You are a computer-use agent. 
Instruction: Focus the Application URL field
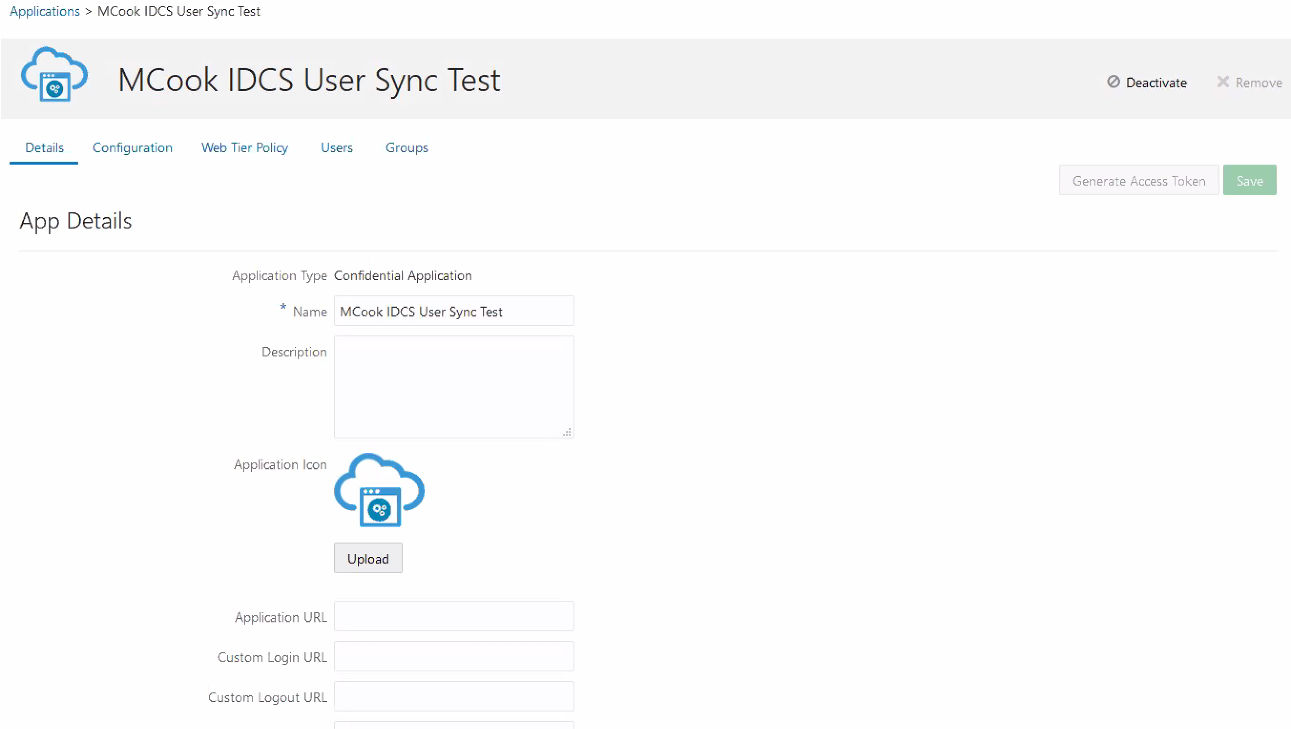[x=454, y=617]
